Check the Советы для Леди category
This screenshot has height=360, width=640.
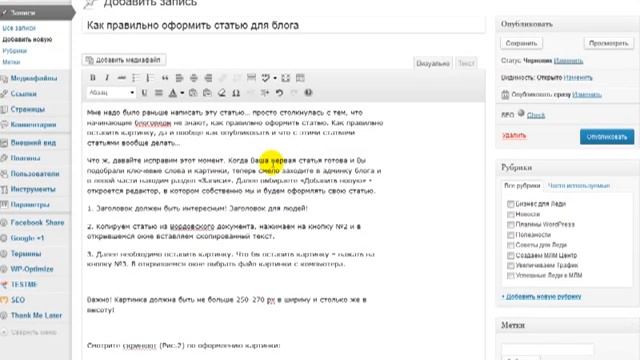510,245
